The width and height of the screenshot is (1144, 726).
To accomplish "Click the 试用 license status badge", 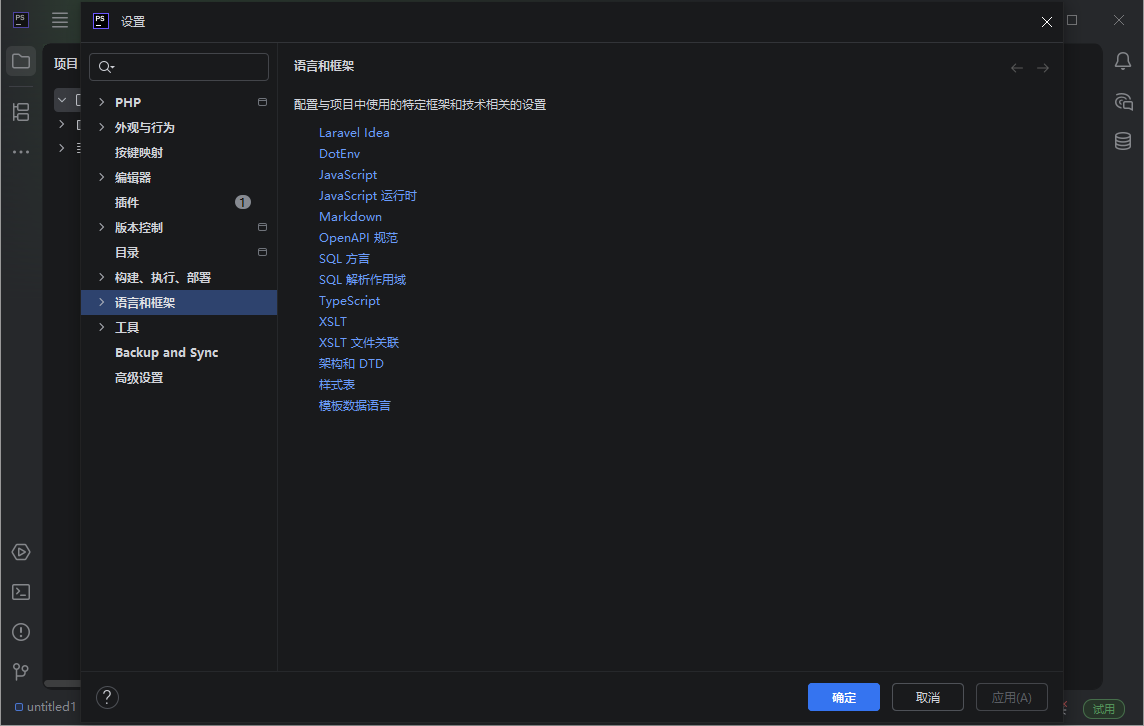I will tap(1103, 708).
